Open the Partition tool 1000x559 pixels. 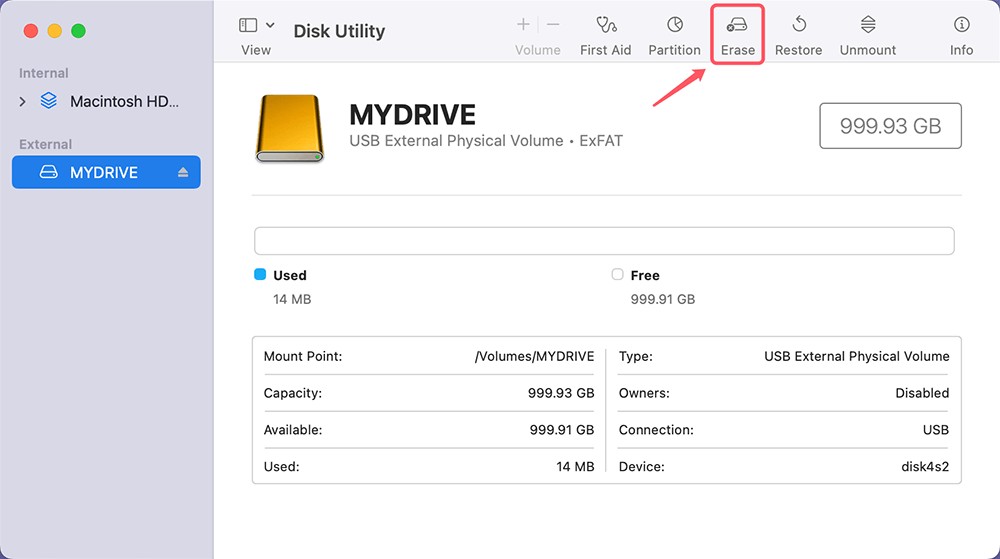click(674, 26)
